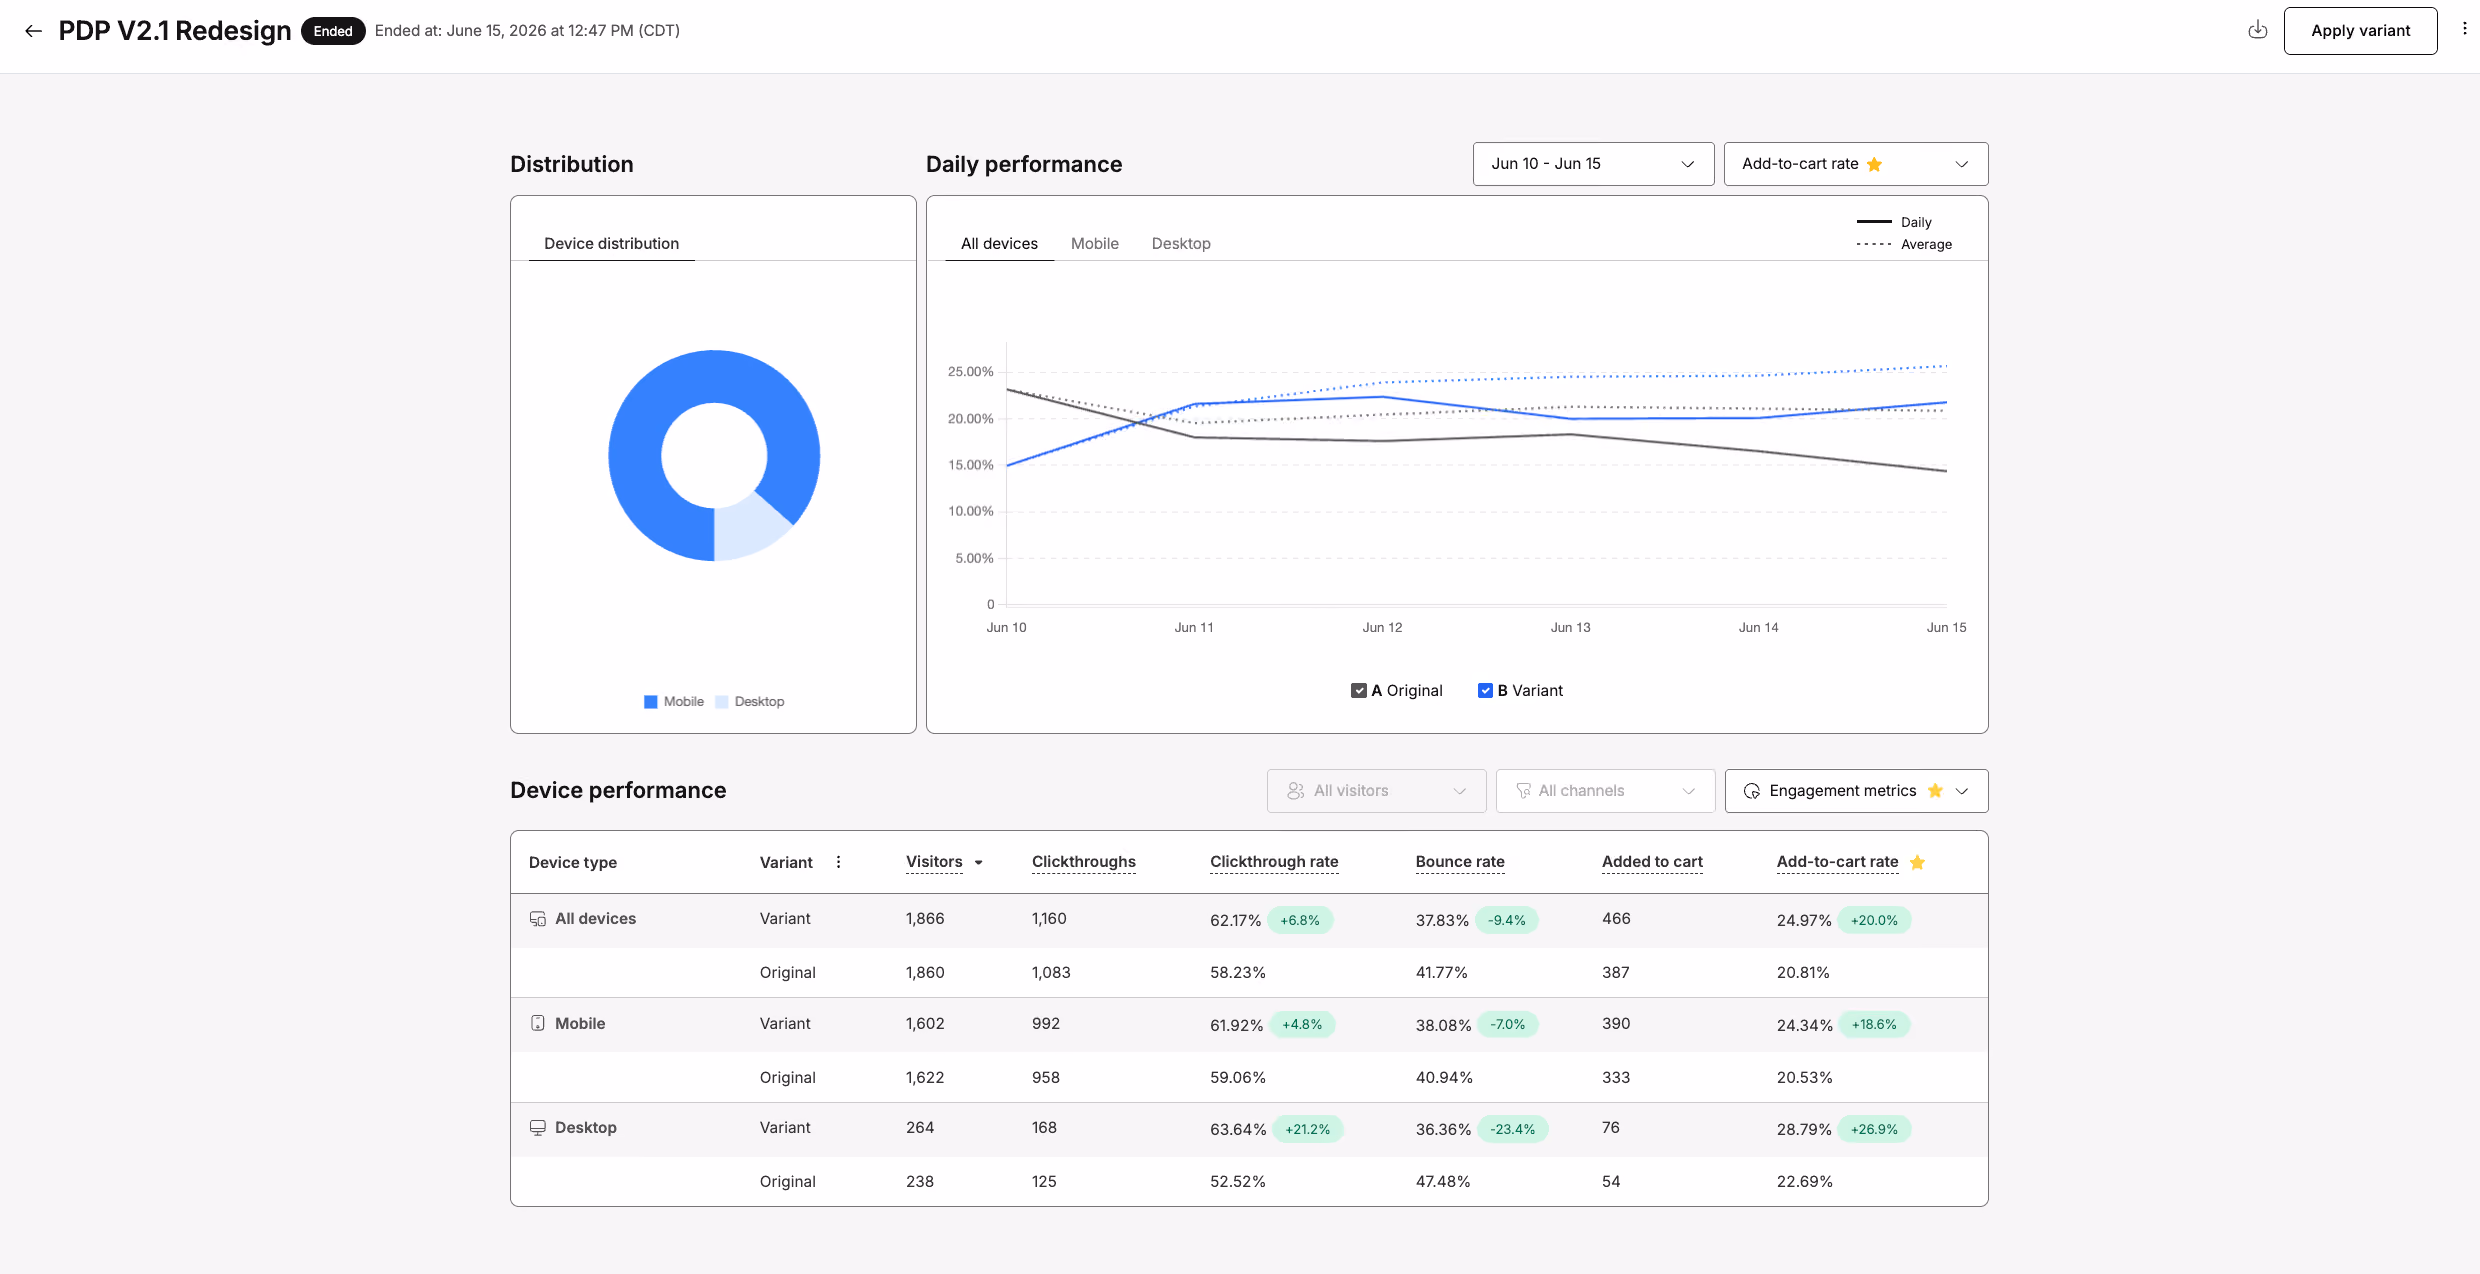
Task: Switch to the Mobile chart tab
Action: point(1095,244)
